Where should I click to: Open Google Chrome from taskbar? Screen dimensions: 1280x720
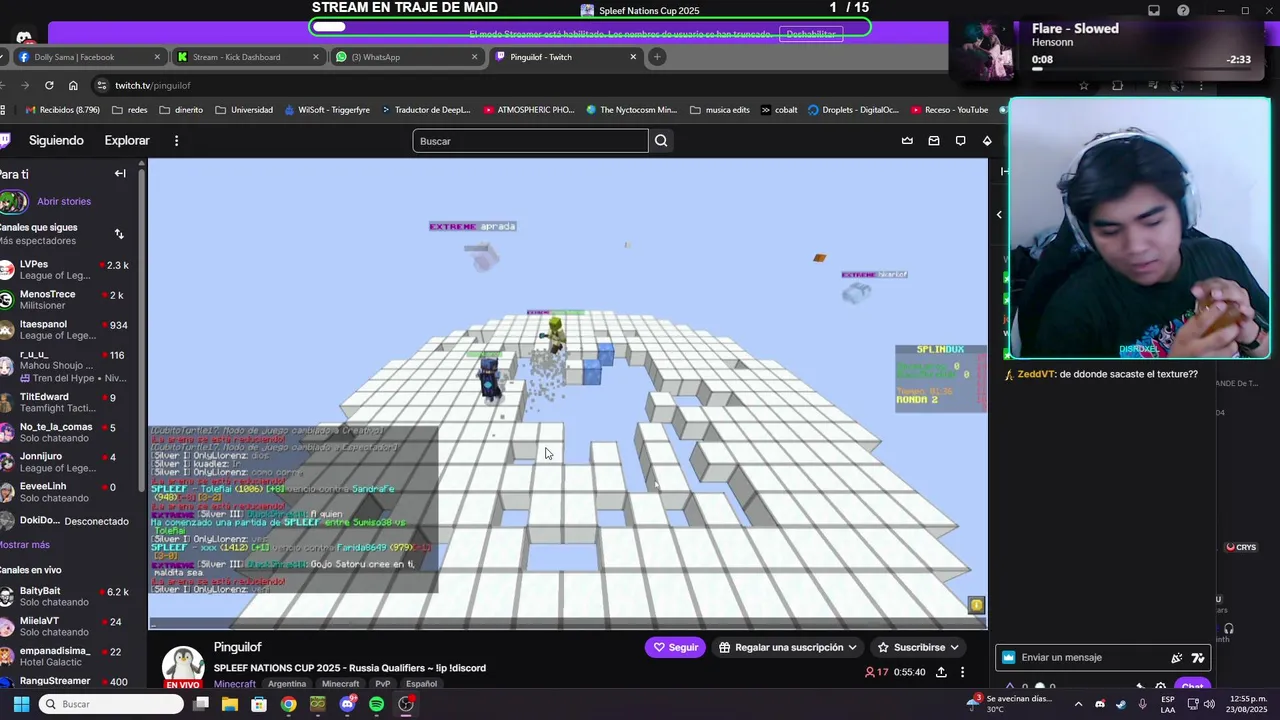click(x=288, y=704)
